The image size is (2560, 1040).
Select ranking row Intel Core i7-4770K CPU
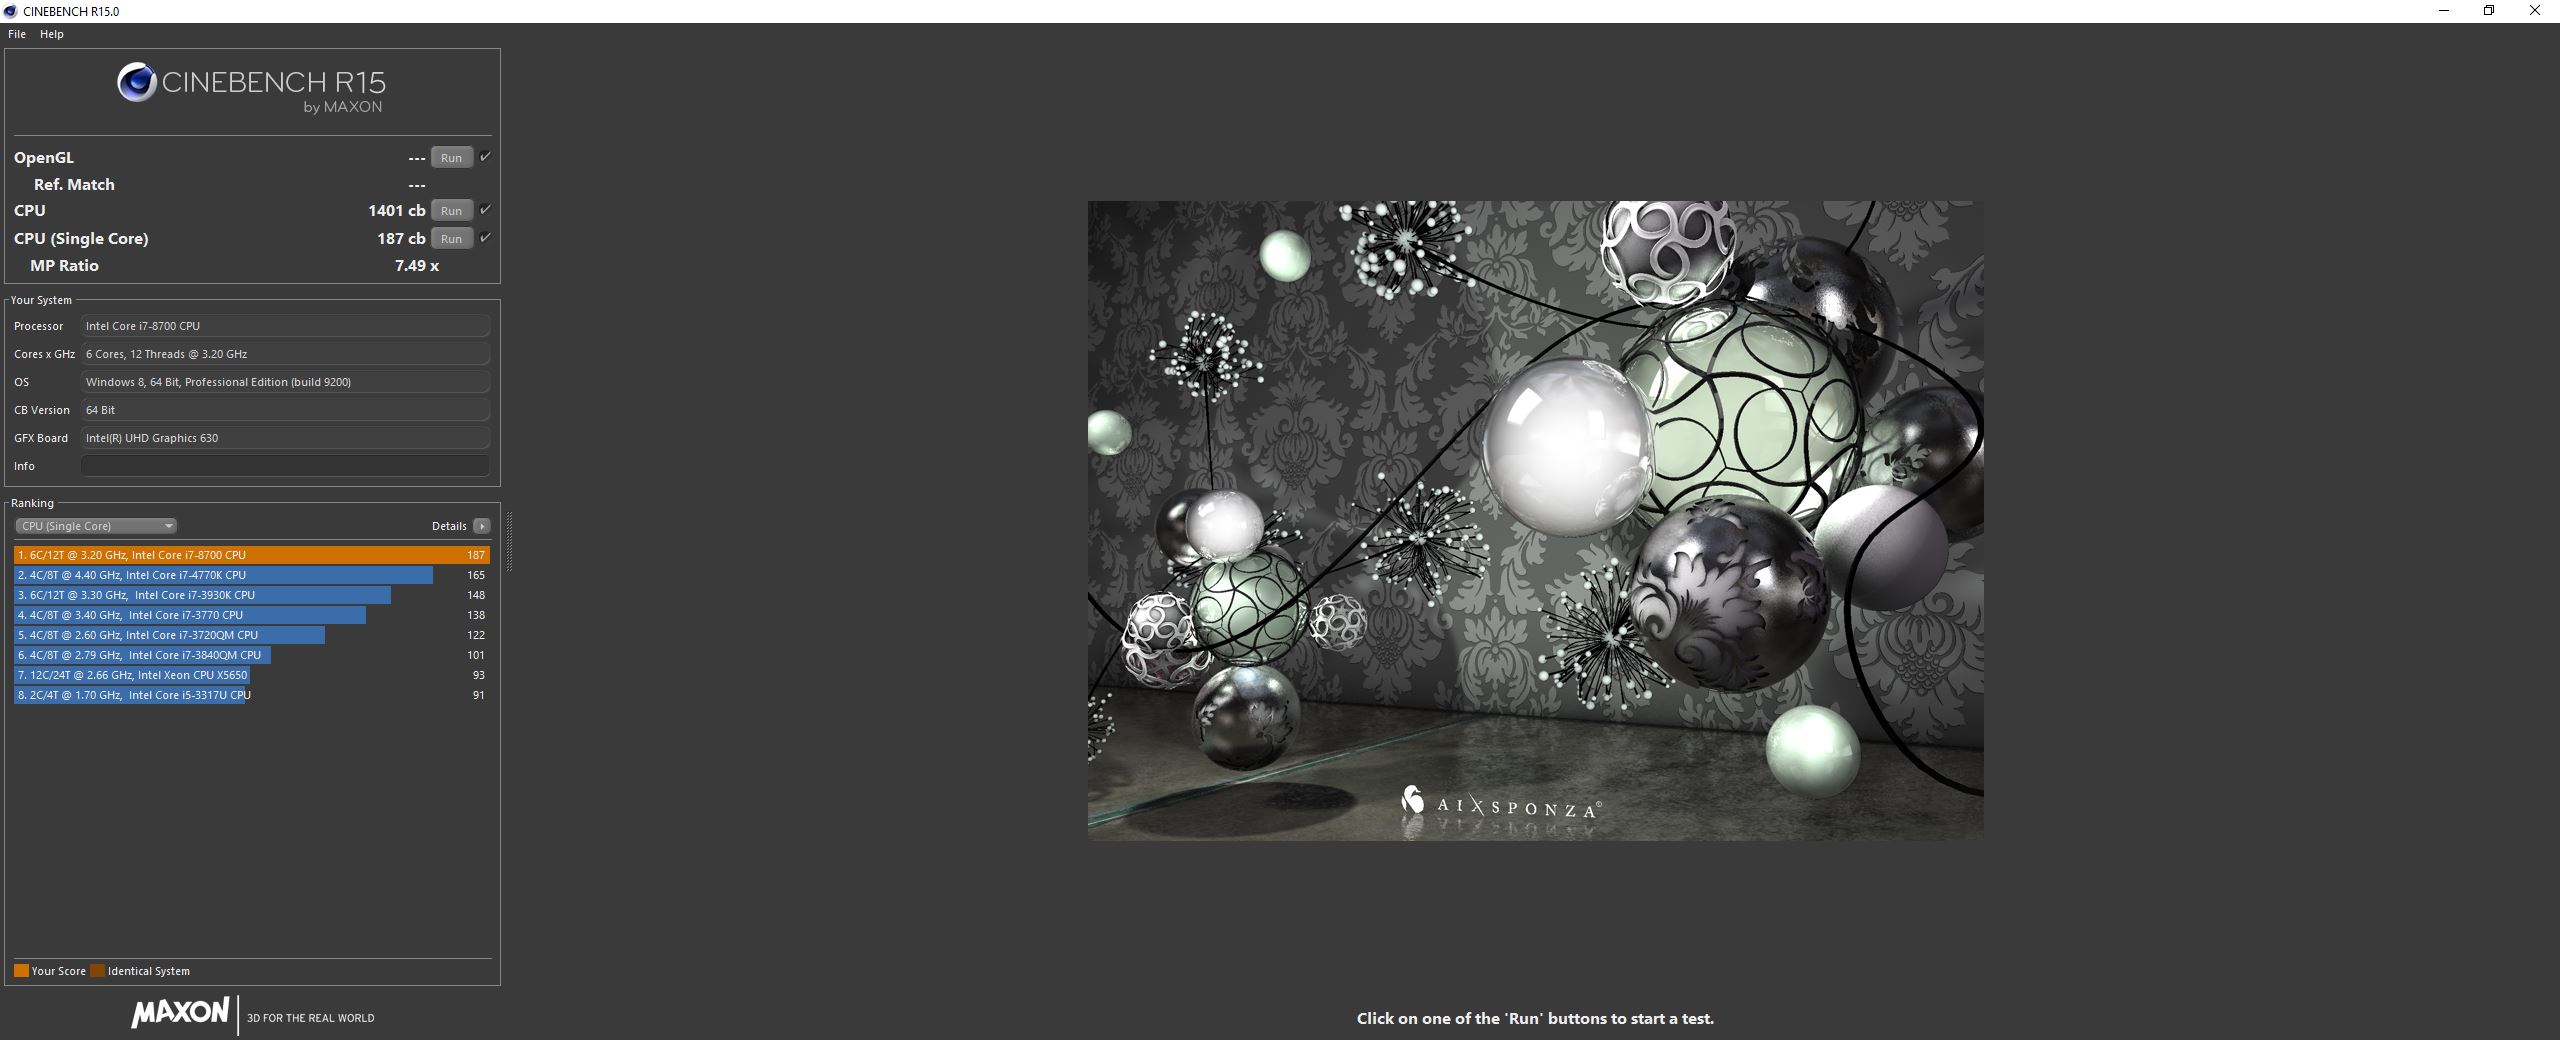tap(252, 575)
